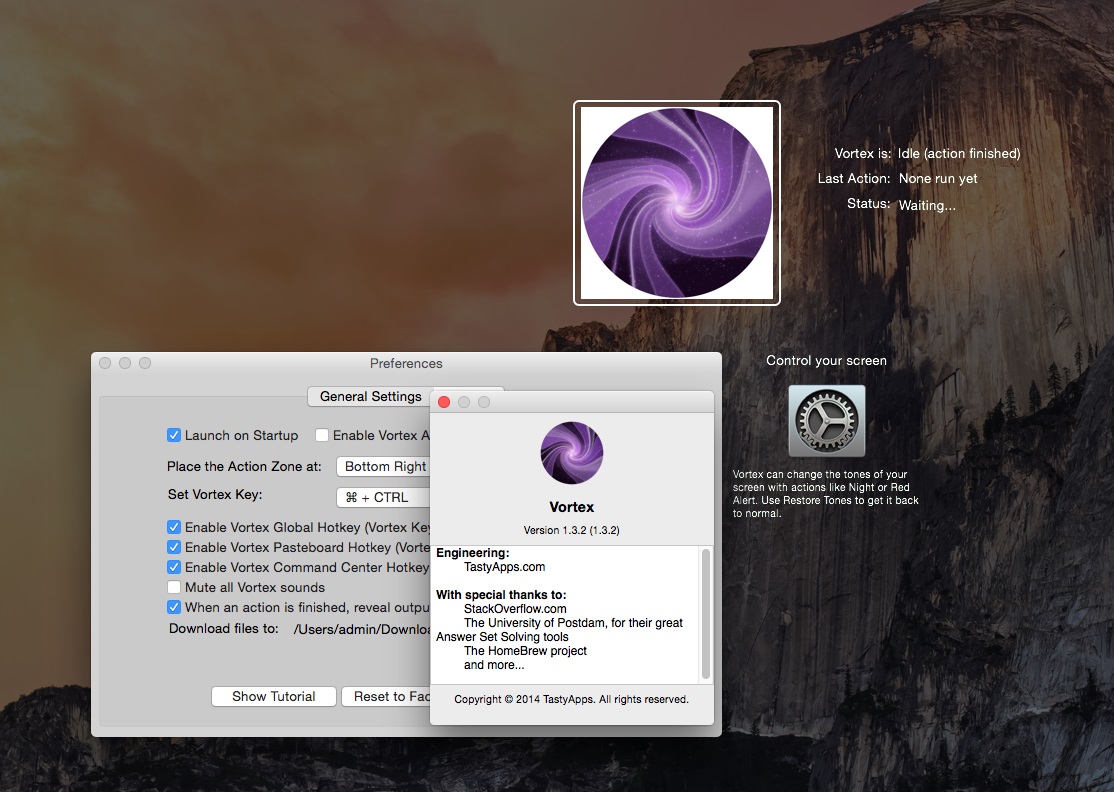Check Mute all Vortex sounds
This screenshot has height=792, width=1114.
173,587
